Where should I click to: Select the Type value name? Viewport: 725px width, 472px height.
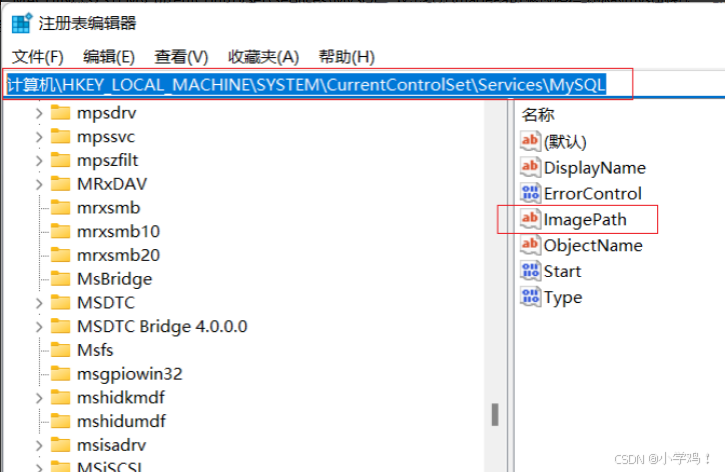(563, 297)
